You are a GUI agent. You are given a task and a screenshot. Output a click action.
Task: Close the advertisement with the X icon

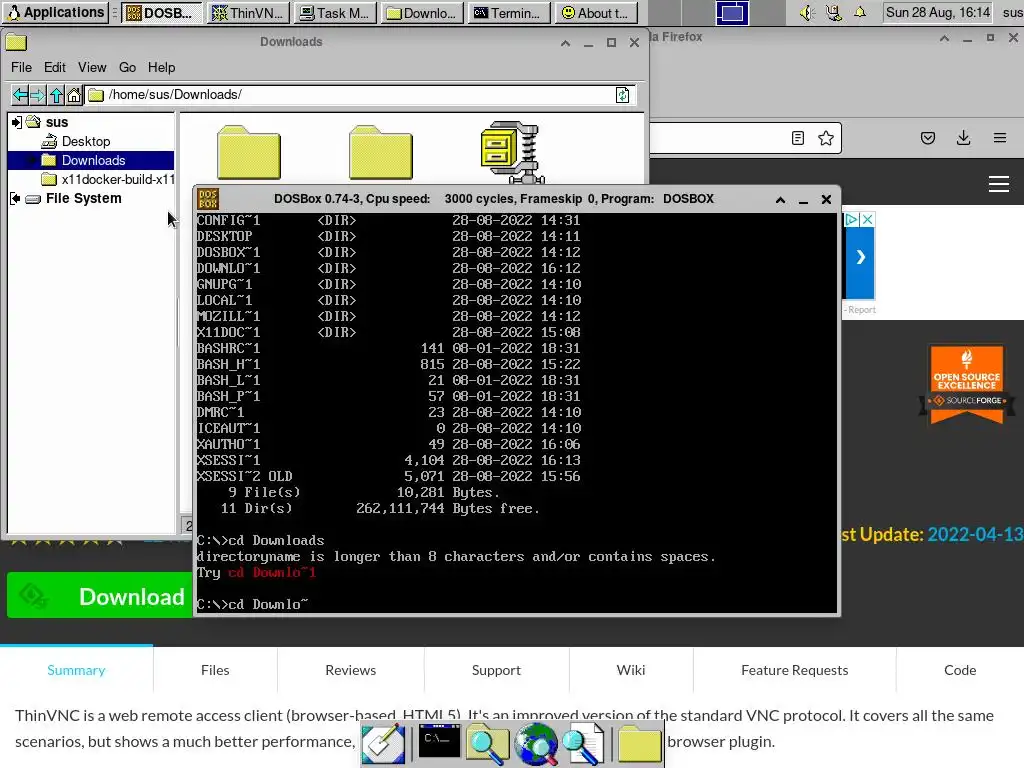[x=867, y=219]
